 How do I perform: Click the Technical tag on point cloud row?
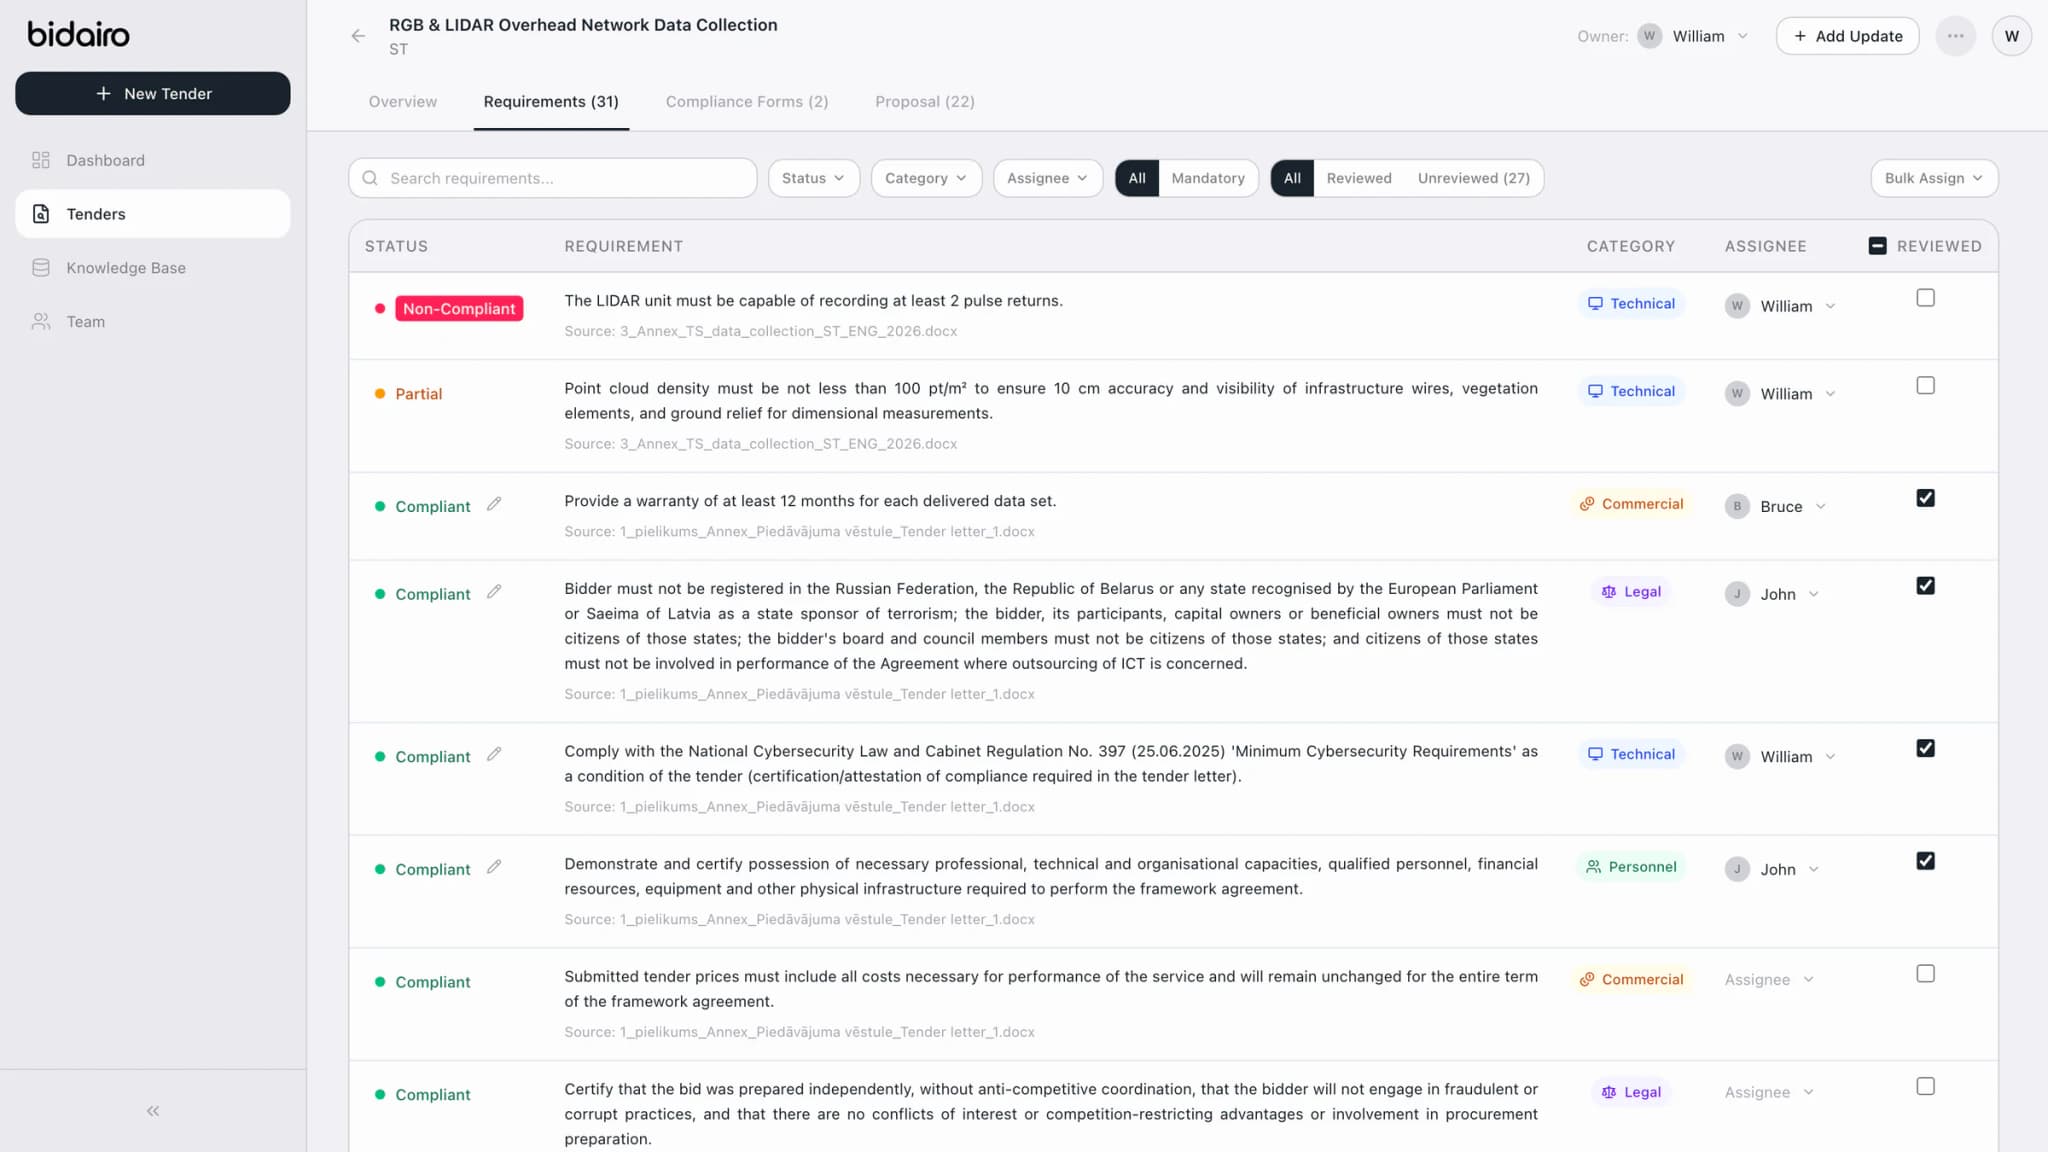pos(1631,391)
